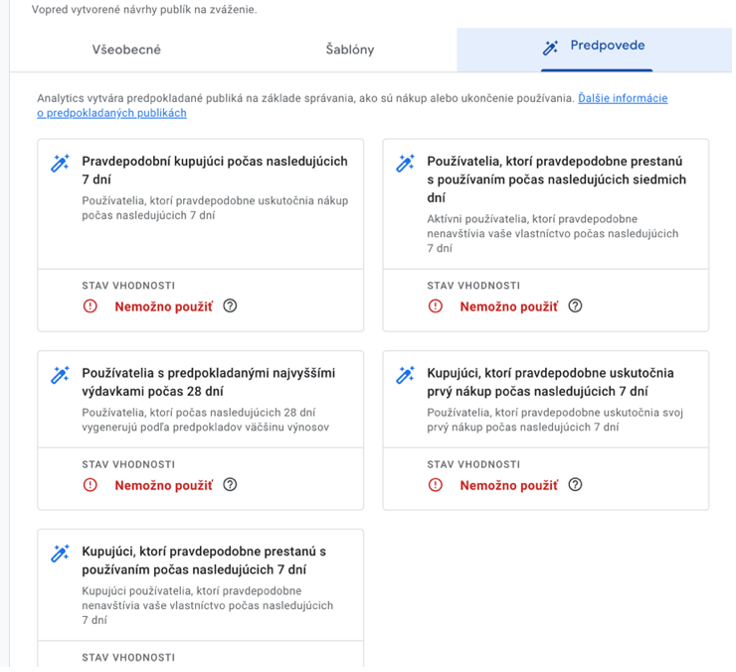The image size is (736, 672).
Task: Open help icon in 28-day top spenders card
Action: [230, 485]
